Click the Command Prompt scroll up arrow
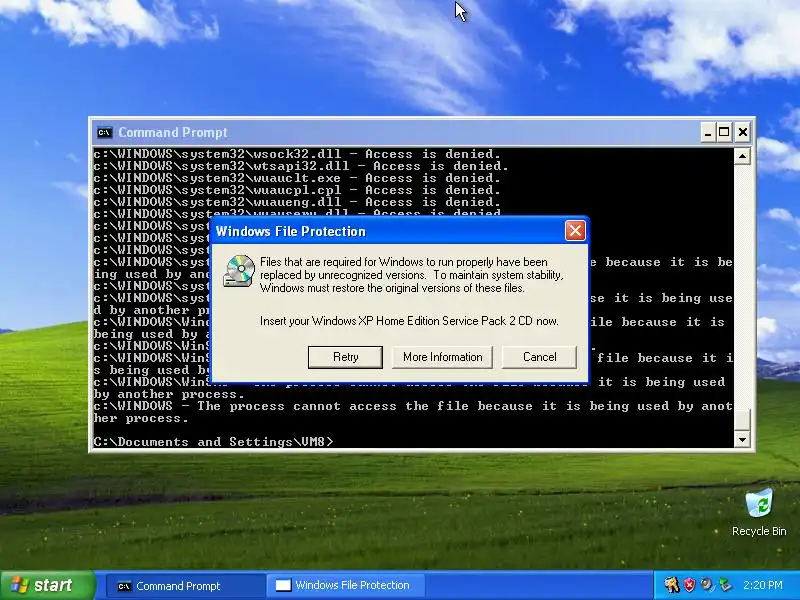The width and height of the screenshot is (800, 600). [x=742, y=156]
